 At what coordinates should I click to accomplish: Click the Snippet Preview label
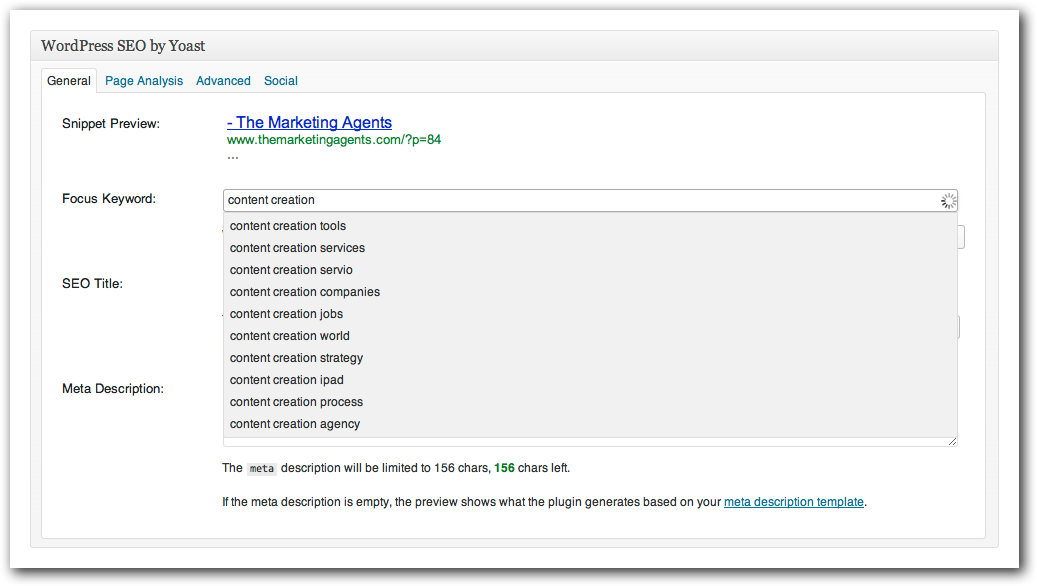tap(111, 124)
